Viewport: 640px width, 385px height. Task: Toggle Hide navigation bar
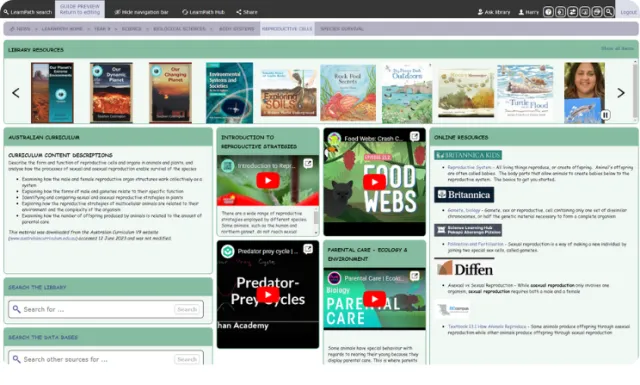[x=141, y=12]
